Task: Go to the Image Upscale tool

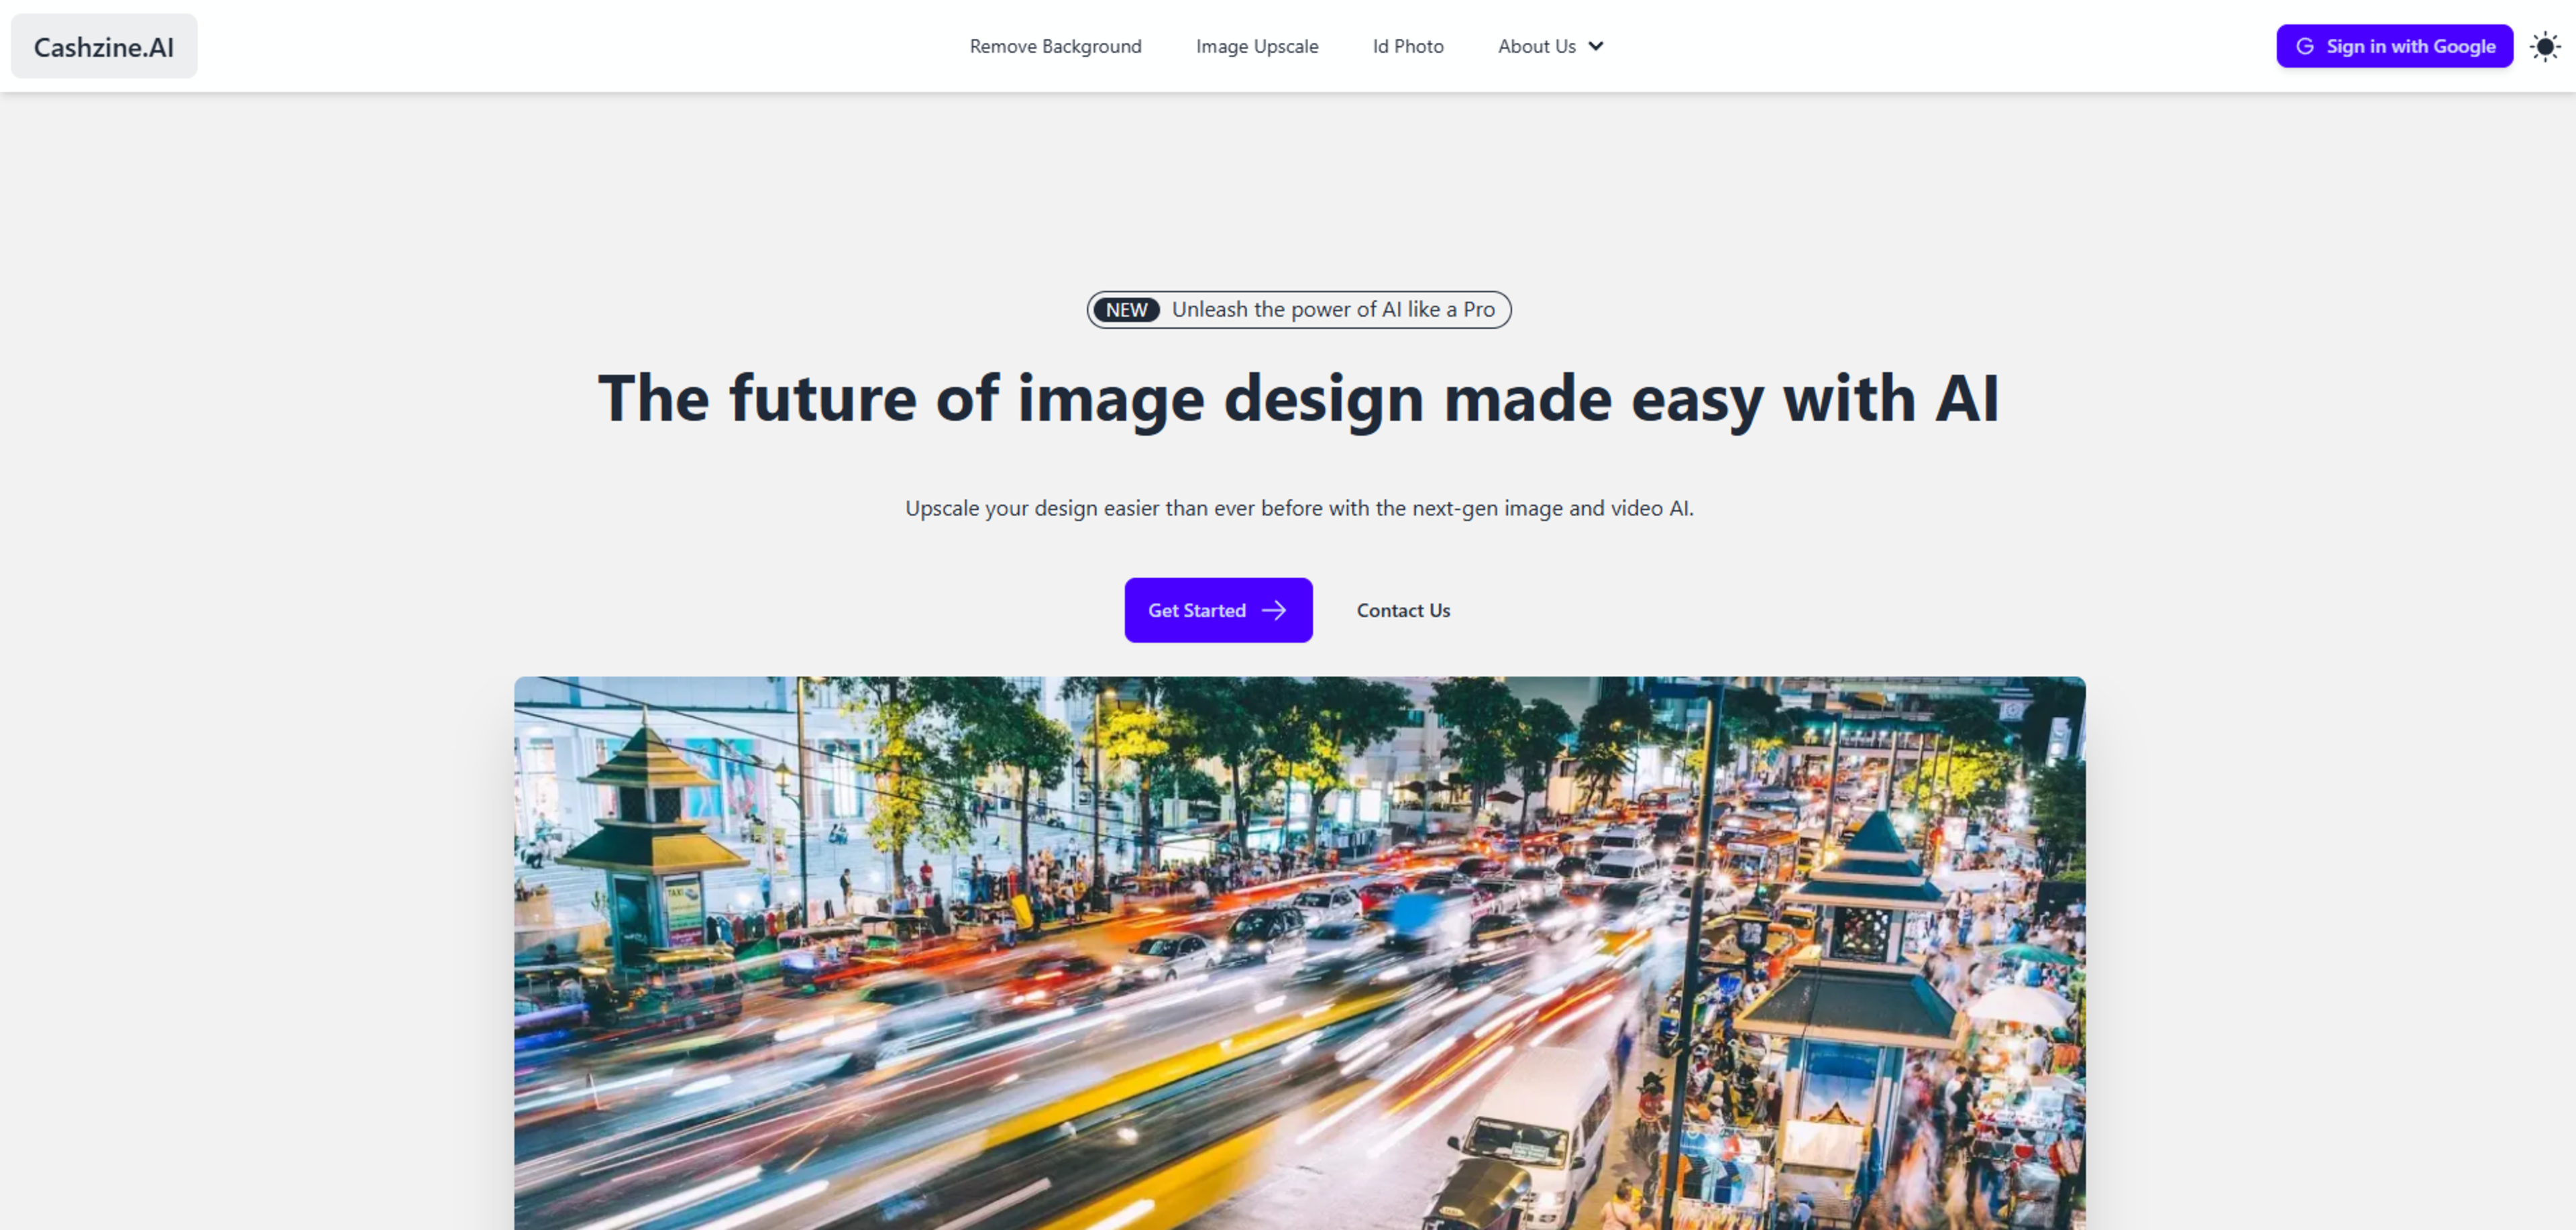Action: pyautogui.click(x=1257, y=46)
